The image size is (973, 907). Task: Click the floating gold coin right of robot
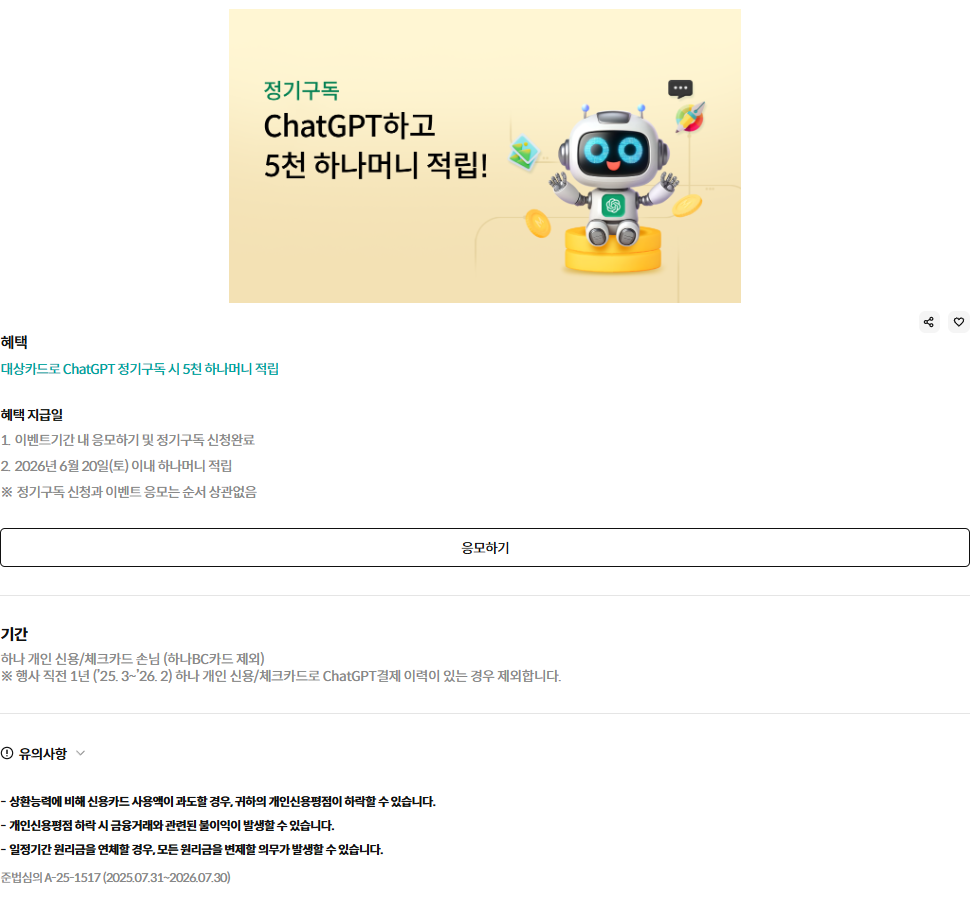pyautogui.click(x=688, y=205)
